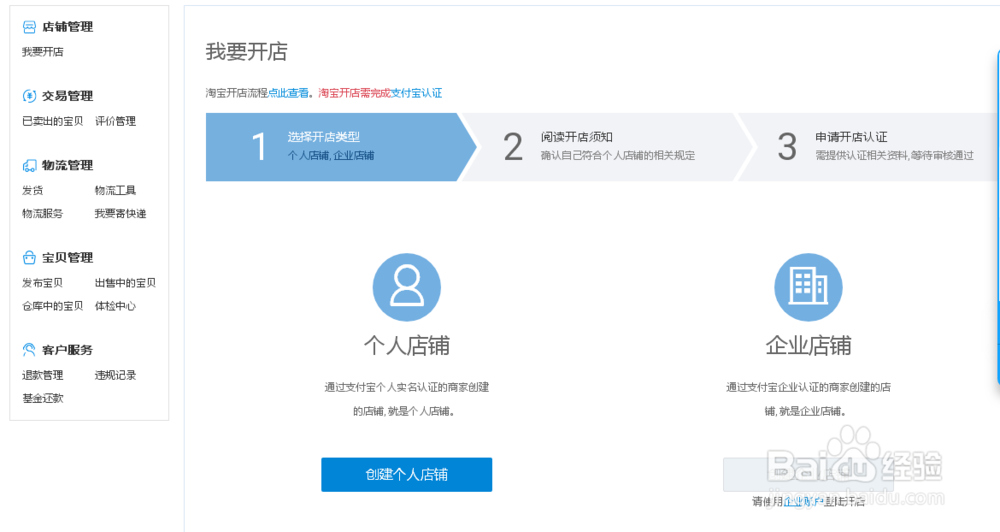Click 支付宝认证 link
This screenshot has height=532, width=1000.
pyautogui.click(x=416, y=93)
